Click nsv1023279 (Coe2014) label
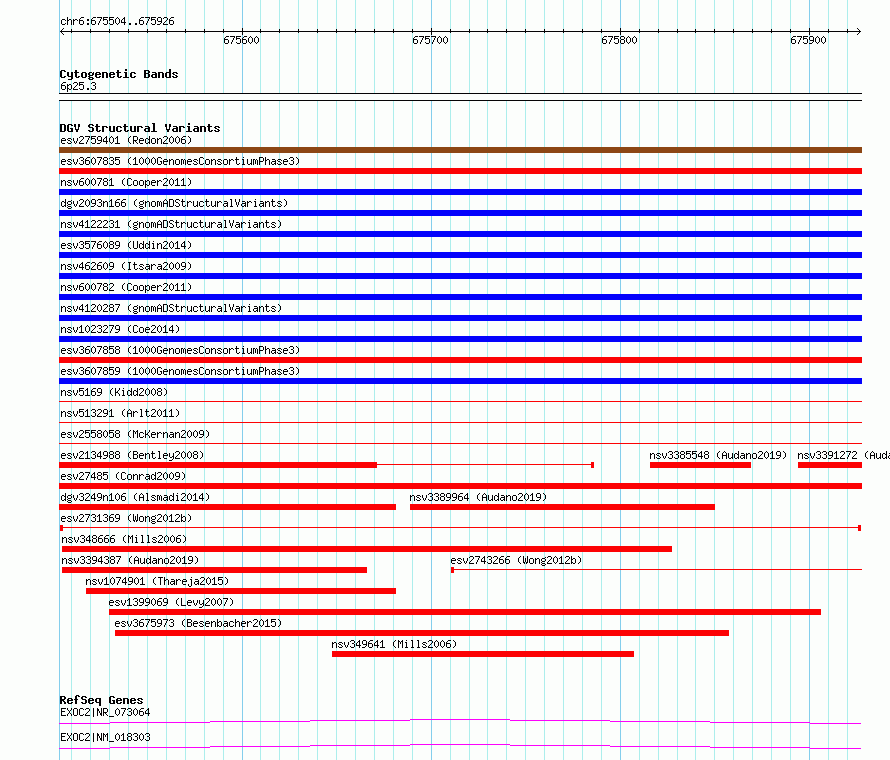 120,329
